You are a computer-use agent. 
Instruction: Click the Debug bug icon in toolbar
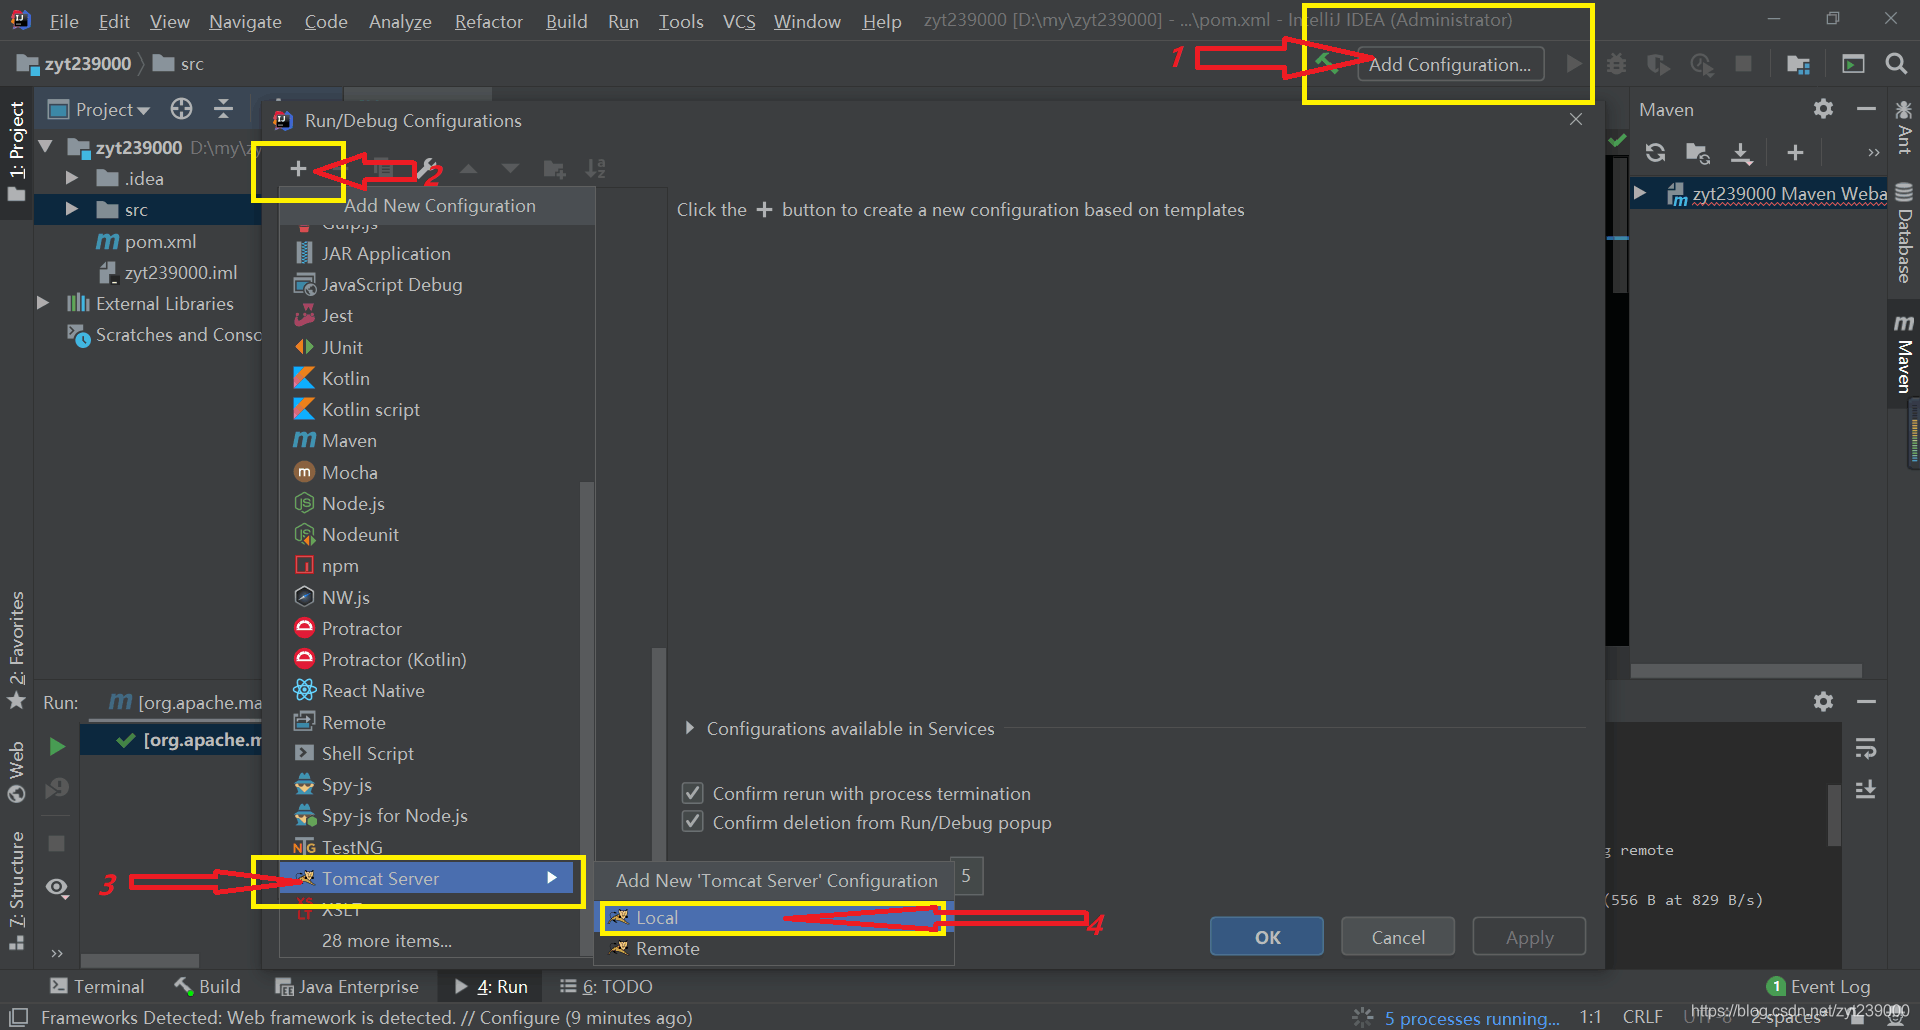point(1616,64)
